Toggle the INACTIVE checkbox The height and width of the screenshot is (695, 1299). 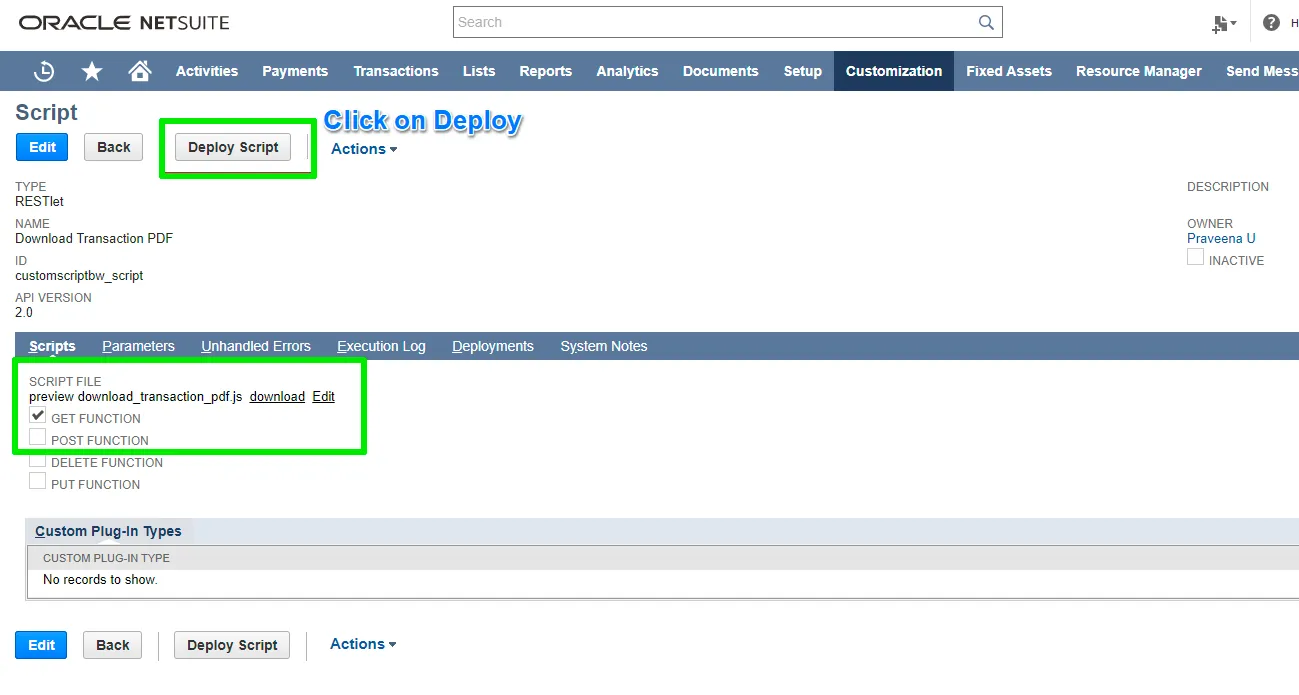[x=1195, y=257]
